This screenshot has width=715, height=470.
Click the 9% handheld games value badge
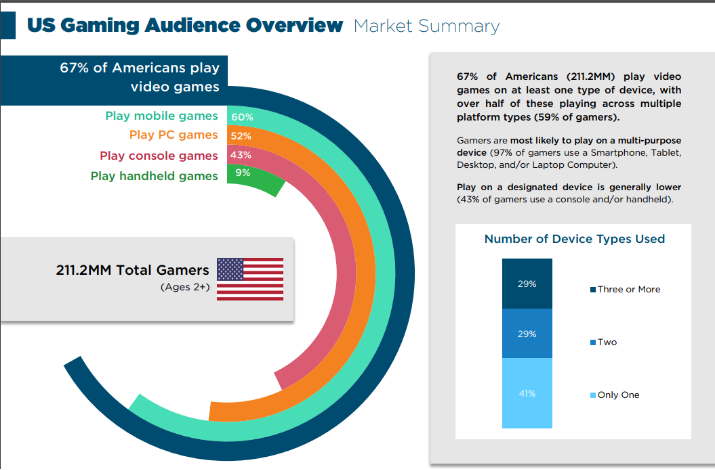pyautogui.click(x=242, y=176)
